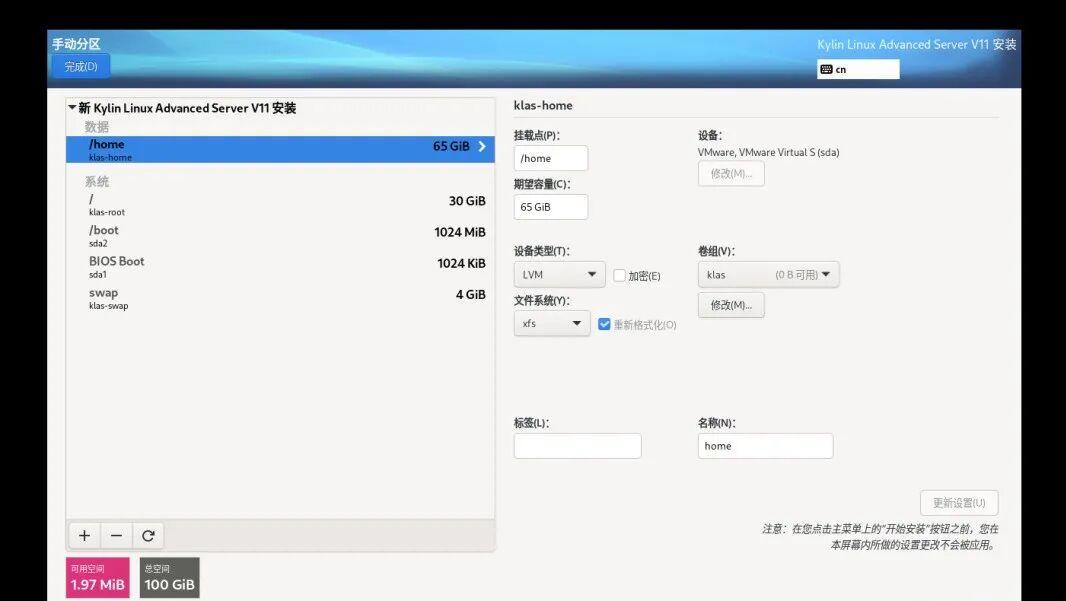Uncheck the 重新格式化(O) reformat checkbox
This screenshot has height=601, width=1066.
602,323
